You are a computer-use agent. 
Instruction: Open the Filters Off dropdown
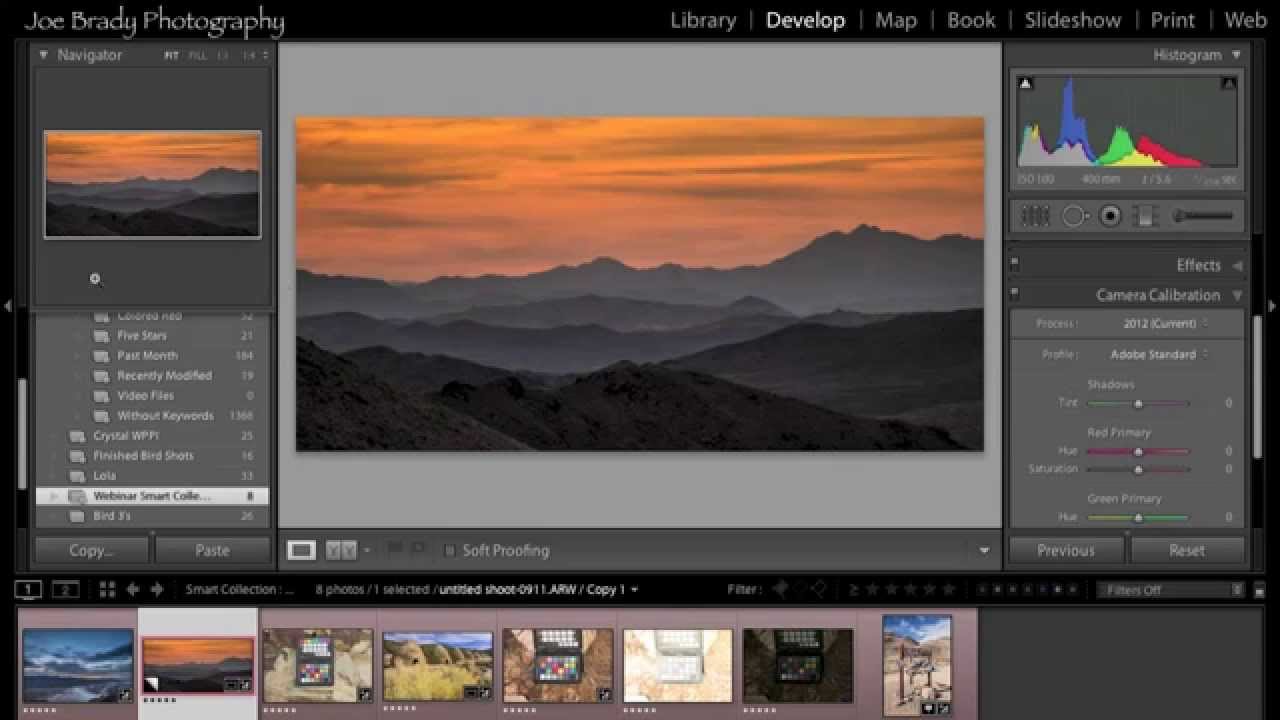(1171, 590)
